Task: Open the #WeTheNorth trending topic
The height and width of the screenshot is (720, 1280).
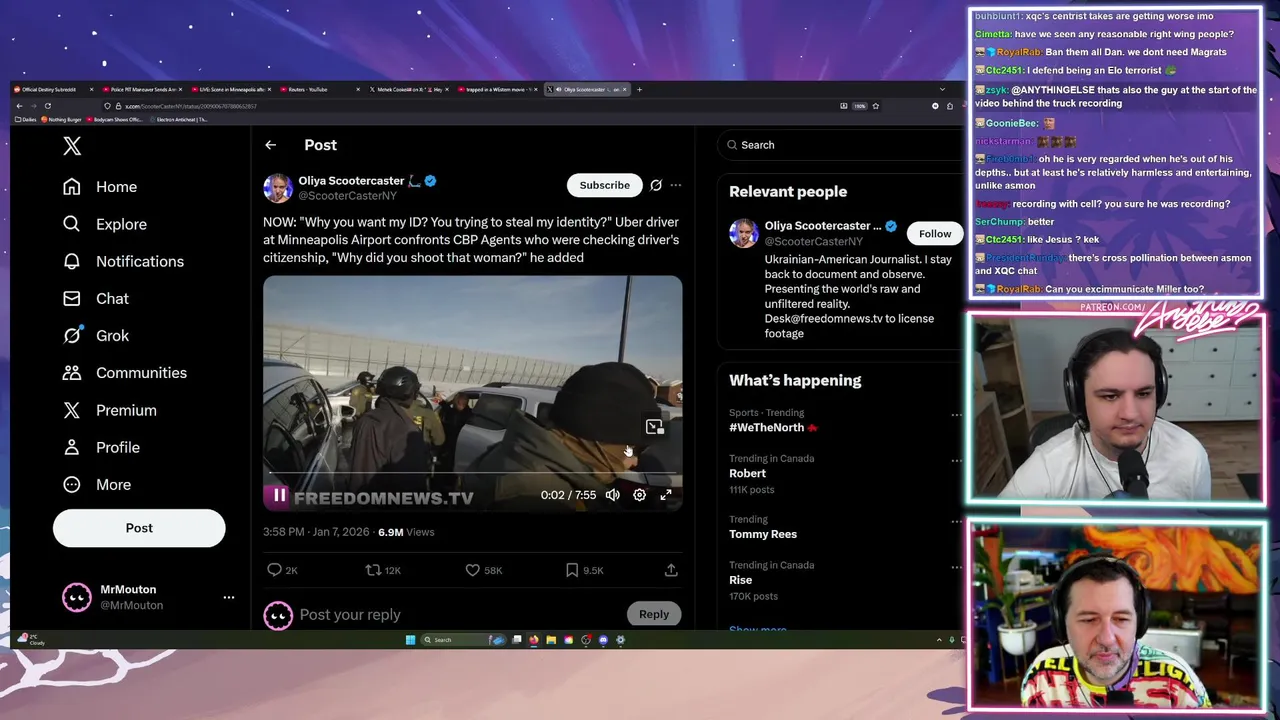Action: pos(773,427)
